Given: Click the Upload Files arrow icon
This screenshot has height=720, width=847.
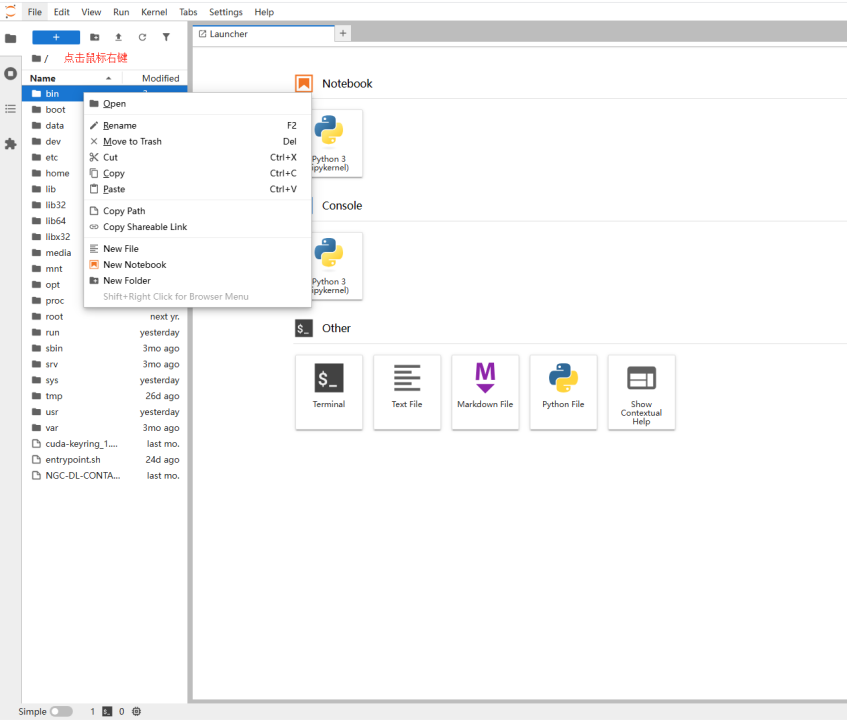Looking at the screenshot, I should [x=118, y=37].
